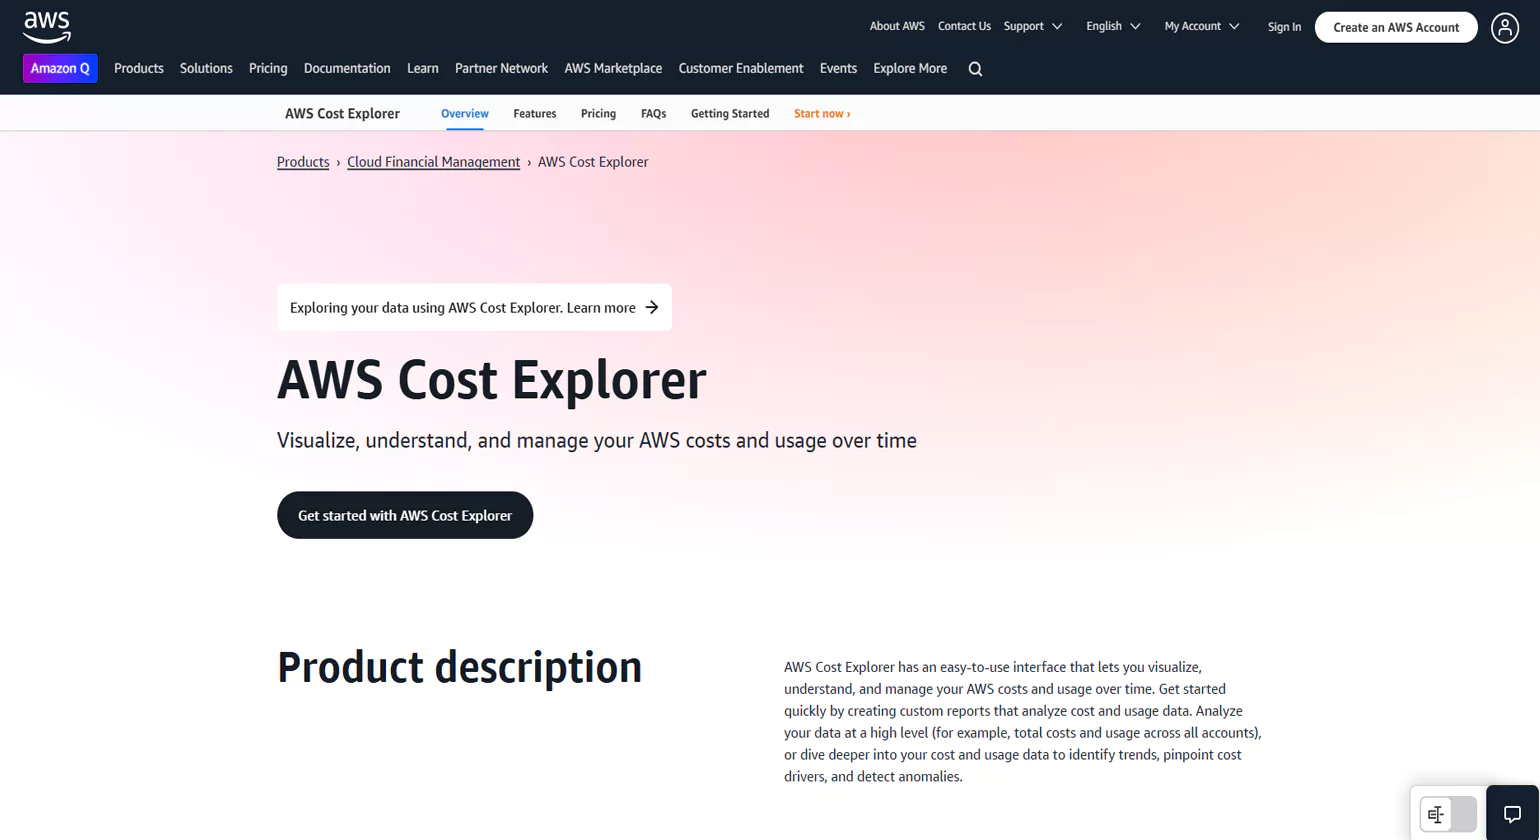
Task: Open the account profile icon top right
Action: 1505,28
